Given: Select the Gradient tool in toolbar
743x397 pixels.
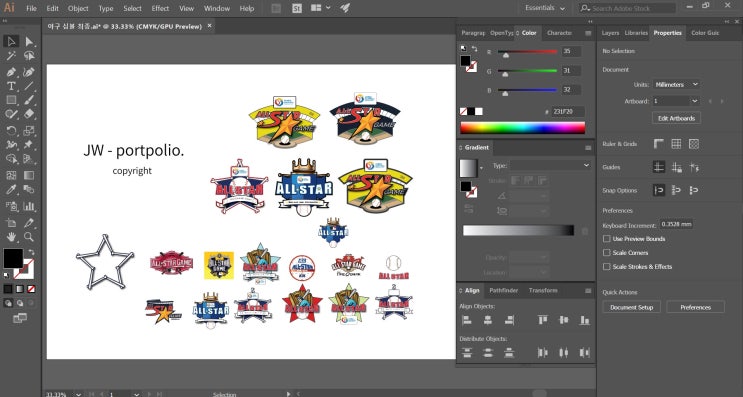Looking at the screenshot, I should click(x=29, y=175).
